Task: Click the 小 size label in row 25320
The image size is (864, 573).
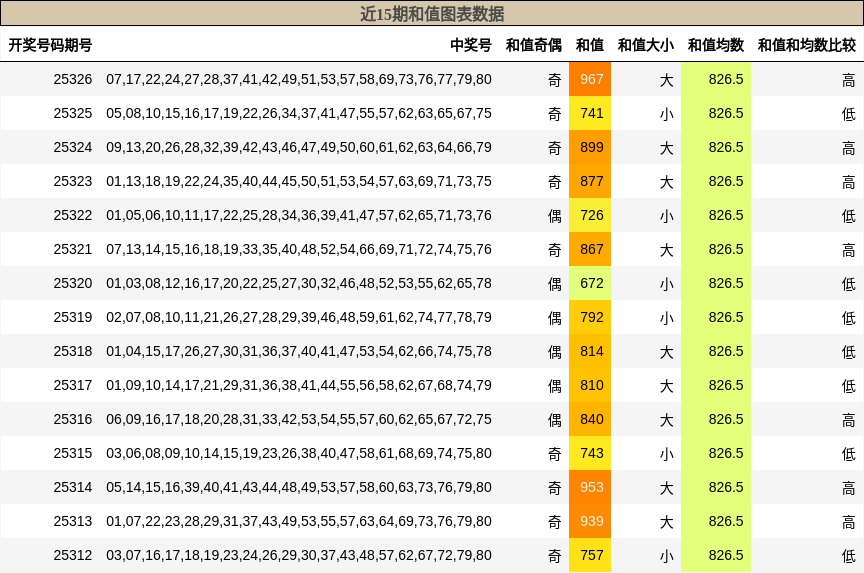Action: click(666, 284)
